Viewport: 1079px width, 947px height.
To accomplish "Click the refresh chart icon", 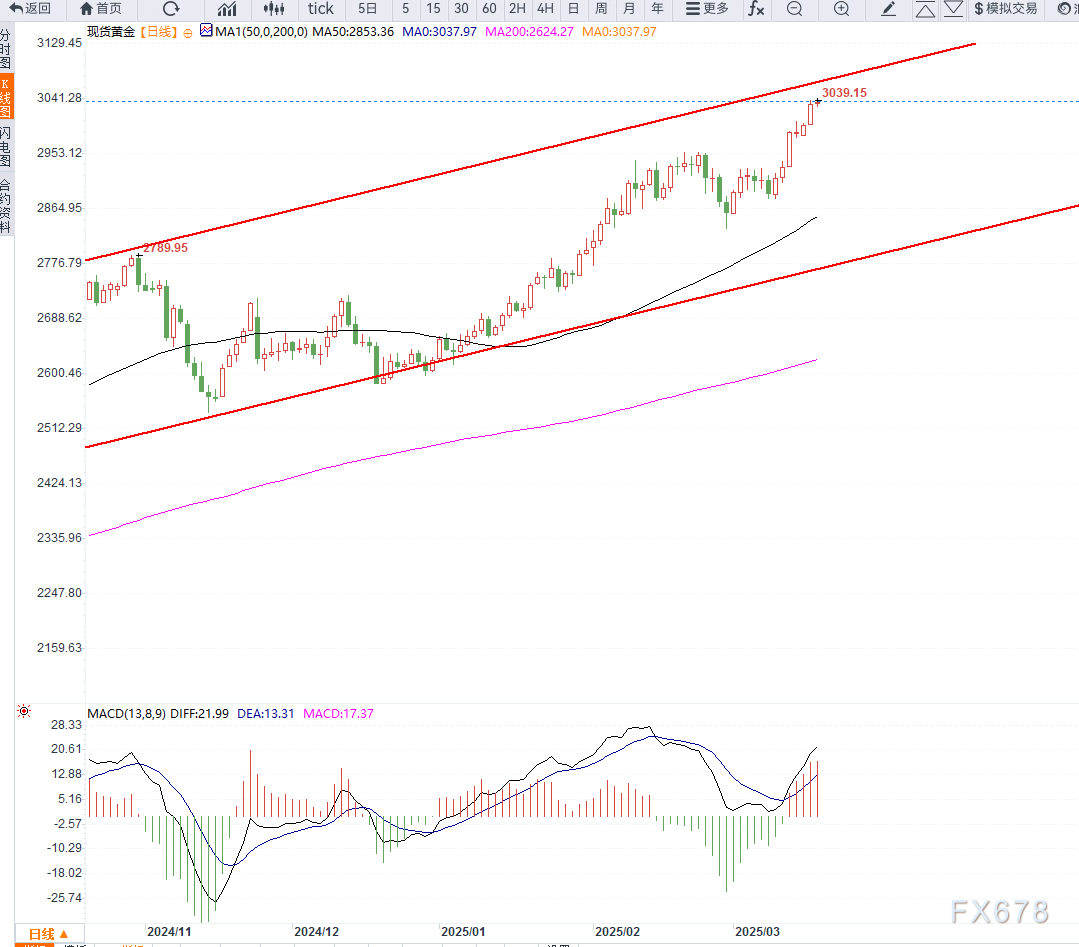I will pos(171,9).
